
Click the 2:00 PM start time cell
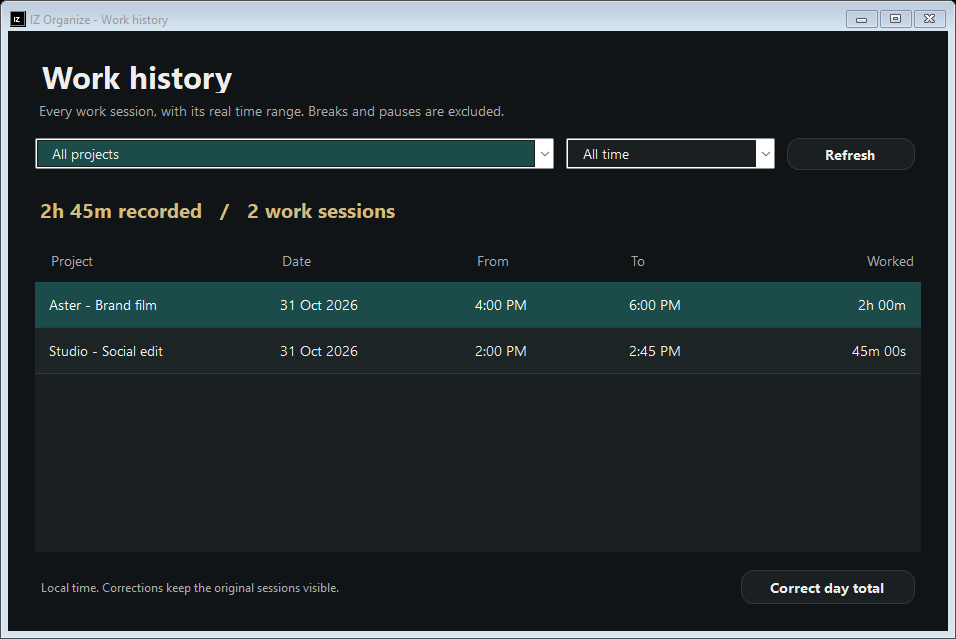tap(501, 351)
